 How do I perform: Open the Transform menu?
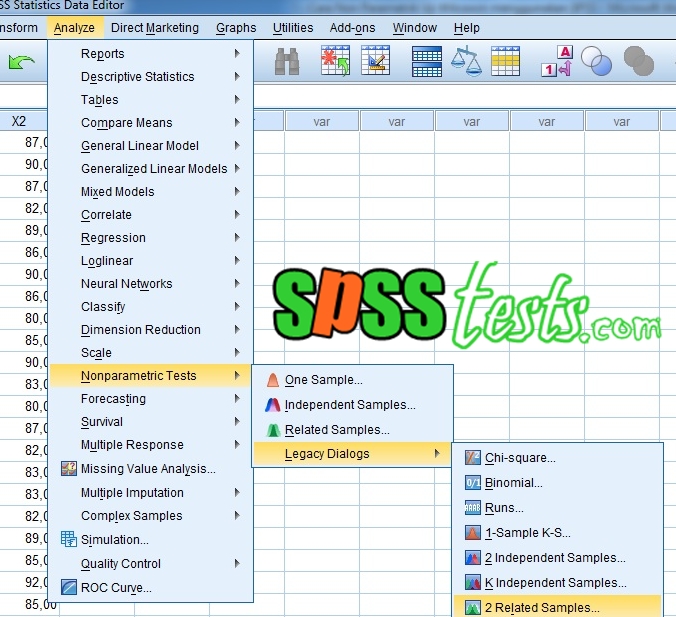click(19, 28)
